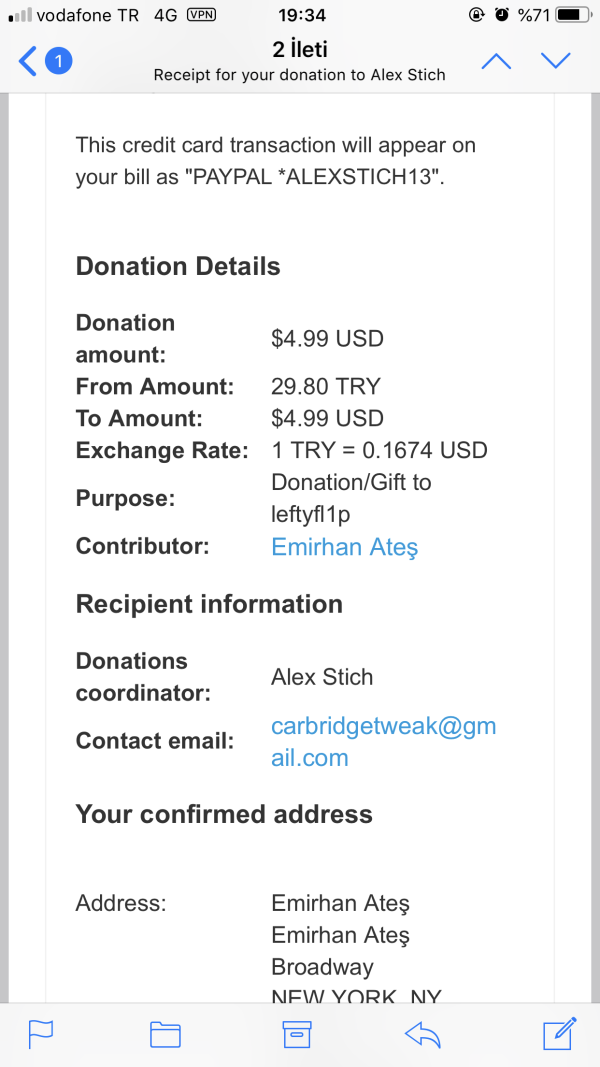600x1067 pixels.
Task: Compose a new email with the pencil icon
Action: [x=559, y=1032]
